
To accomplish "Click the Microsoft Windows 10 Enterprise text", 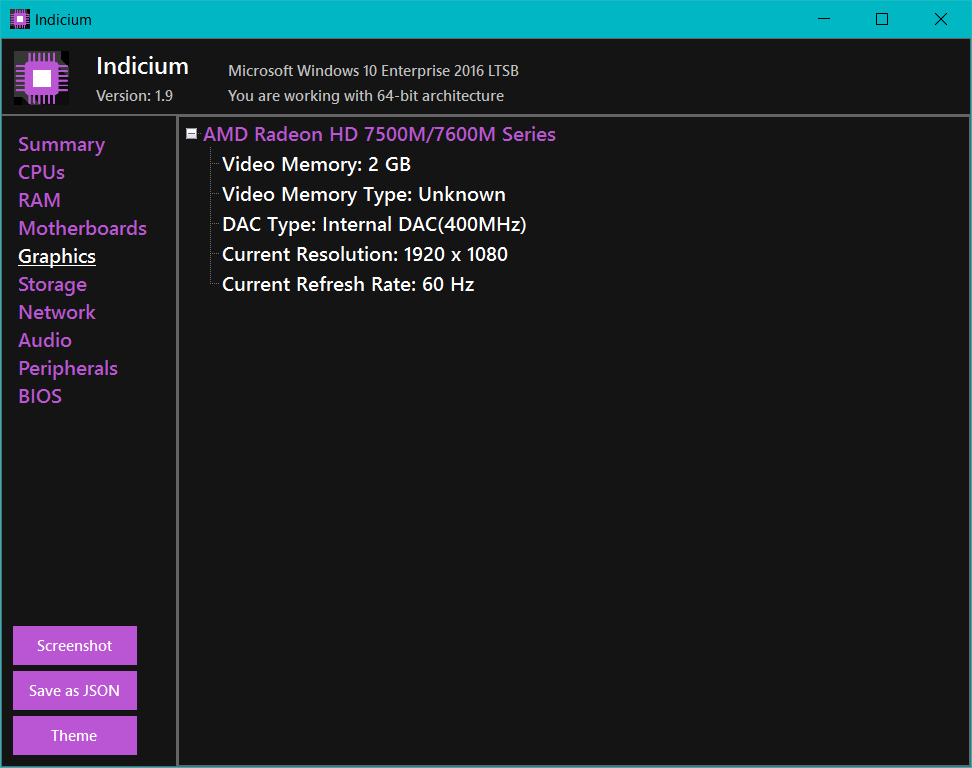I will [x=373, y=71].
